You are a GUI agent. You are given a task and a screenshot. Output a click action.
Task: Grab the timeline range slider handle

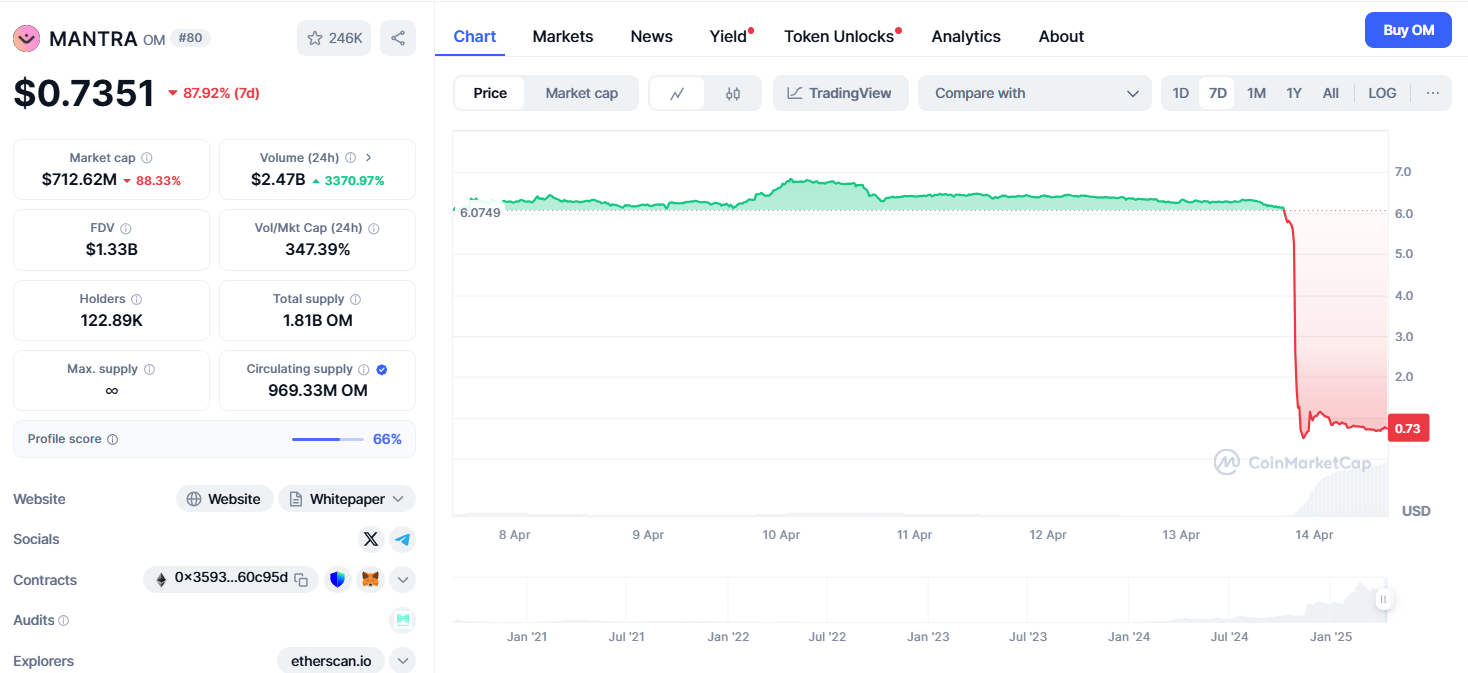(x=1383, y=600)
